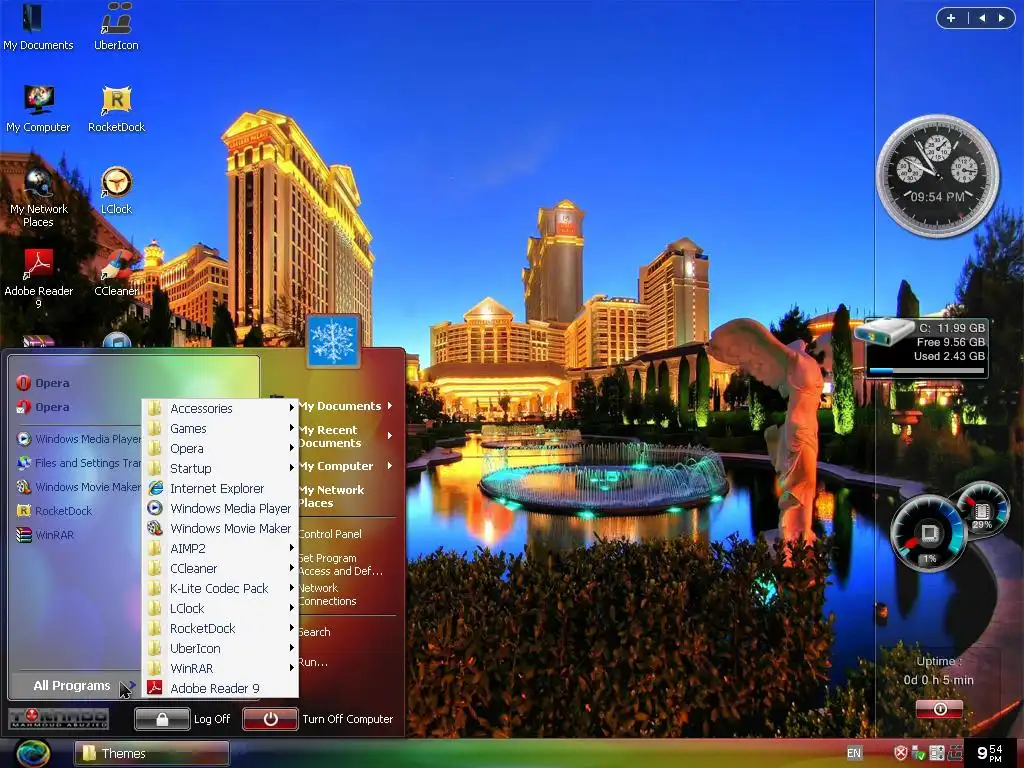Click All Programs in Start menu

click(x=76, y=685)
